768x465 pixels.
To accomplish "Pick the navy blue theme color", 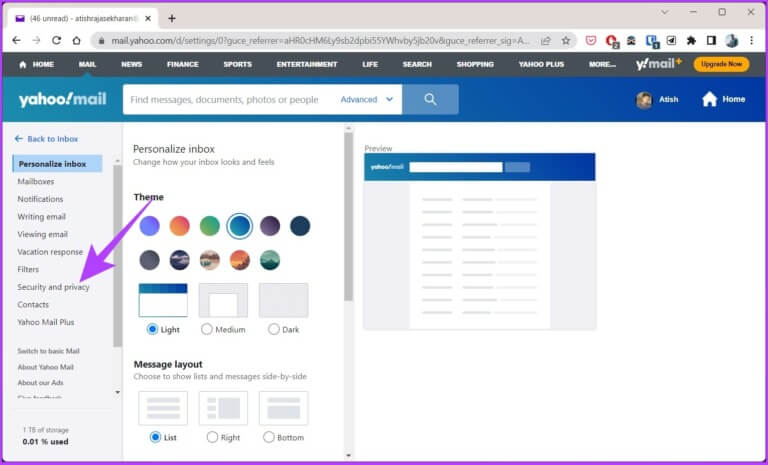I will point(300,226).
